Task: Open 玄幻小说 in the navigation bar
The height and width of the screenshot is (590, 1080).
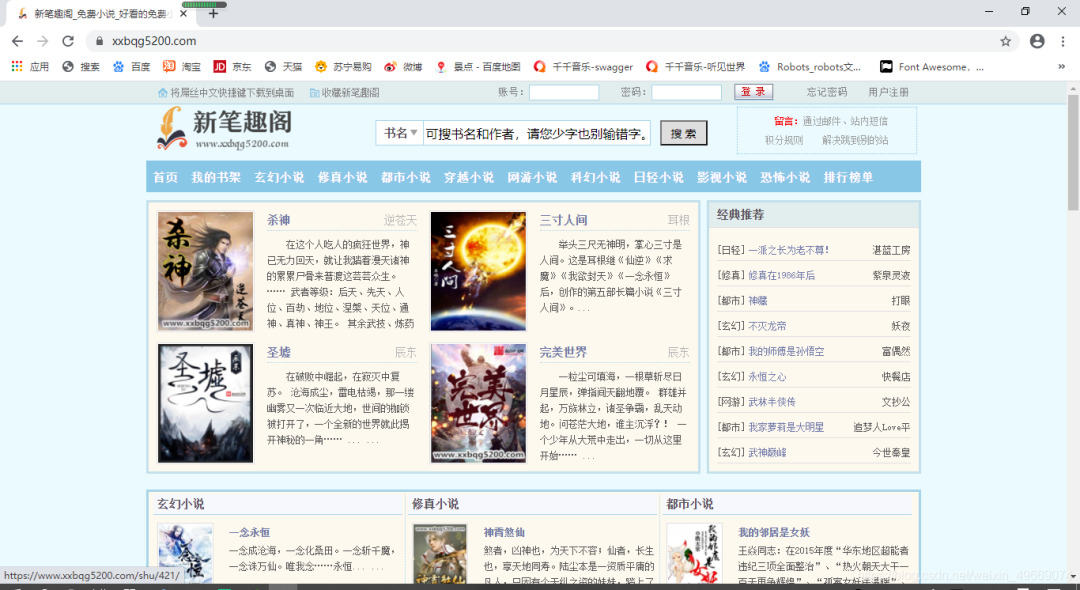Action: click(279, 177)
